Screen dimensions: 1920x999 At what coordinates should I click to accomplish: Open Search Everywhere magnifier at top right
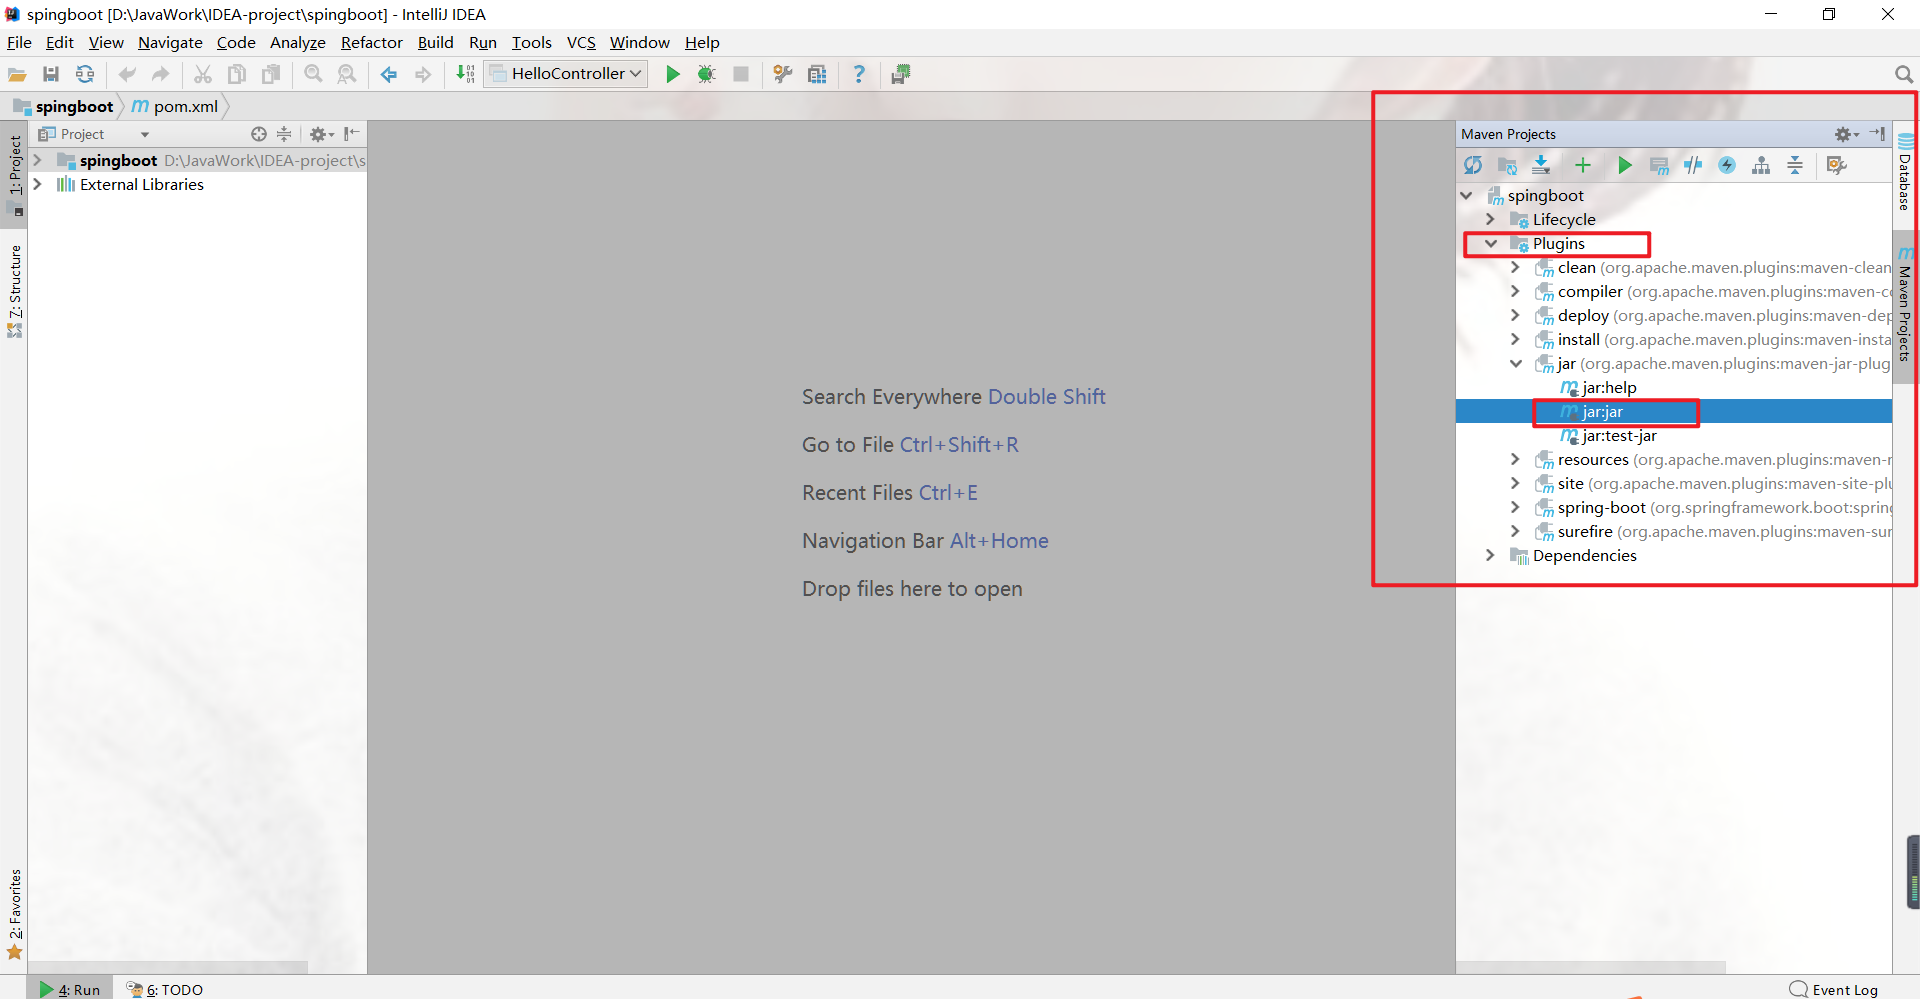pos(1903,74)
